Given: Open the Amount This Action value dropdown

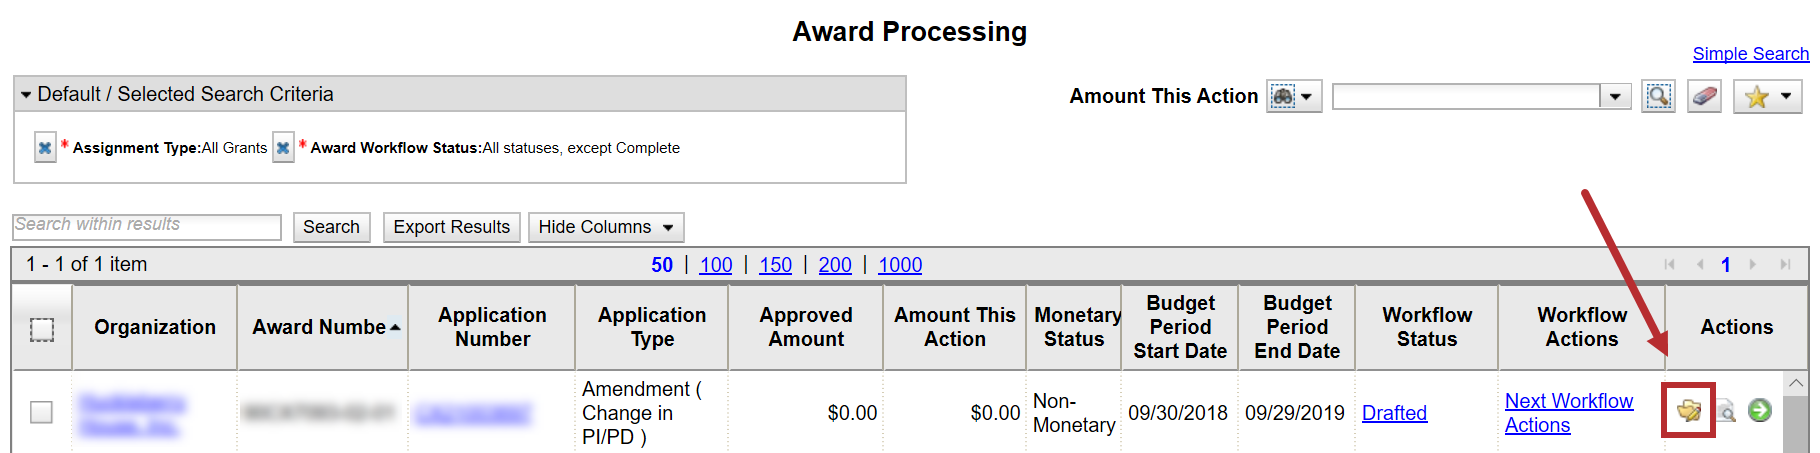Looking at the screenshot, I should pos(1614,97).
